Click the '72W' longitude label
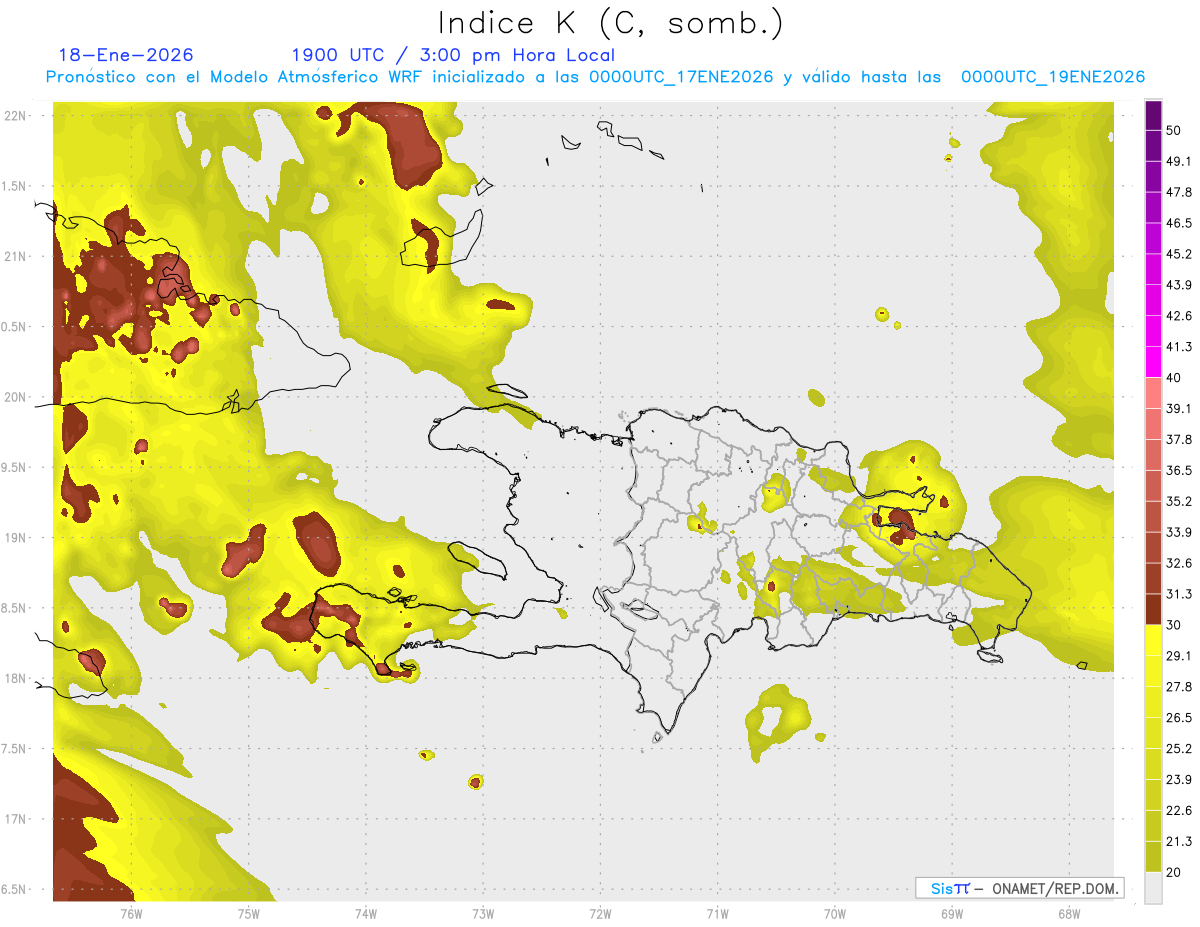 [600, 913]
